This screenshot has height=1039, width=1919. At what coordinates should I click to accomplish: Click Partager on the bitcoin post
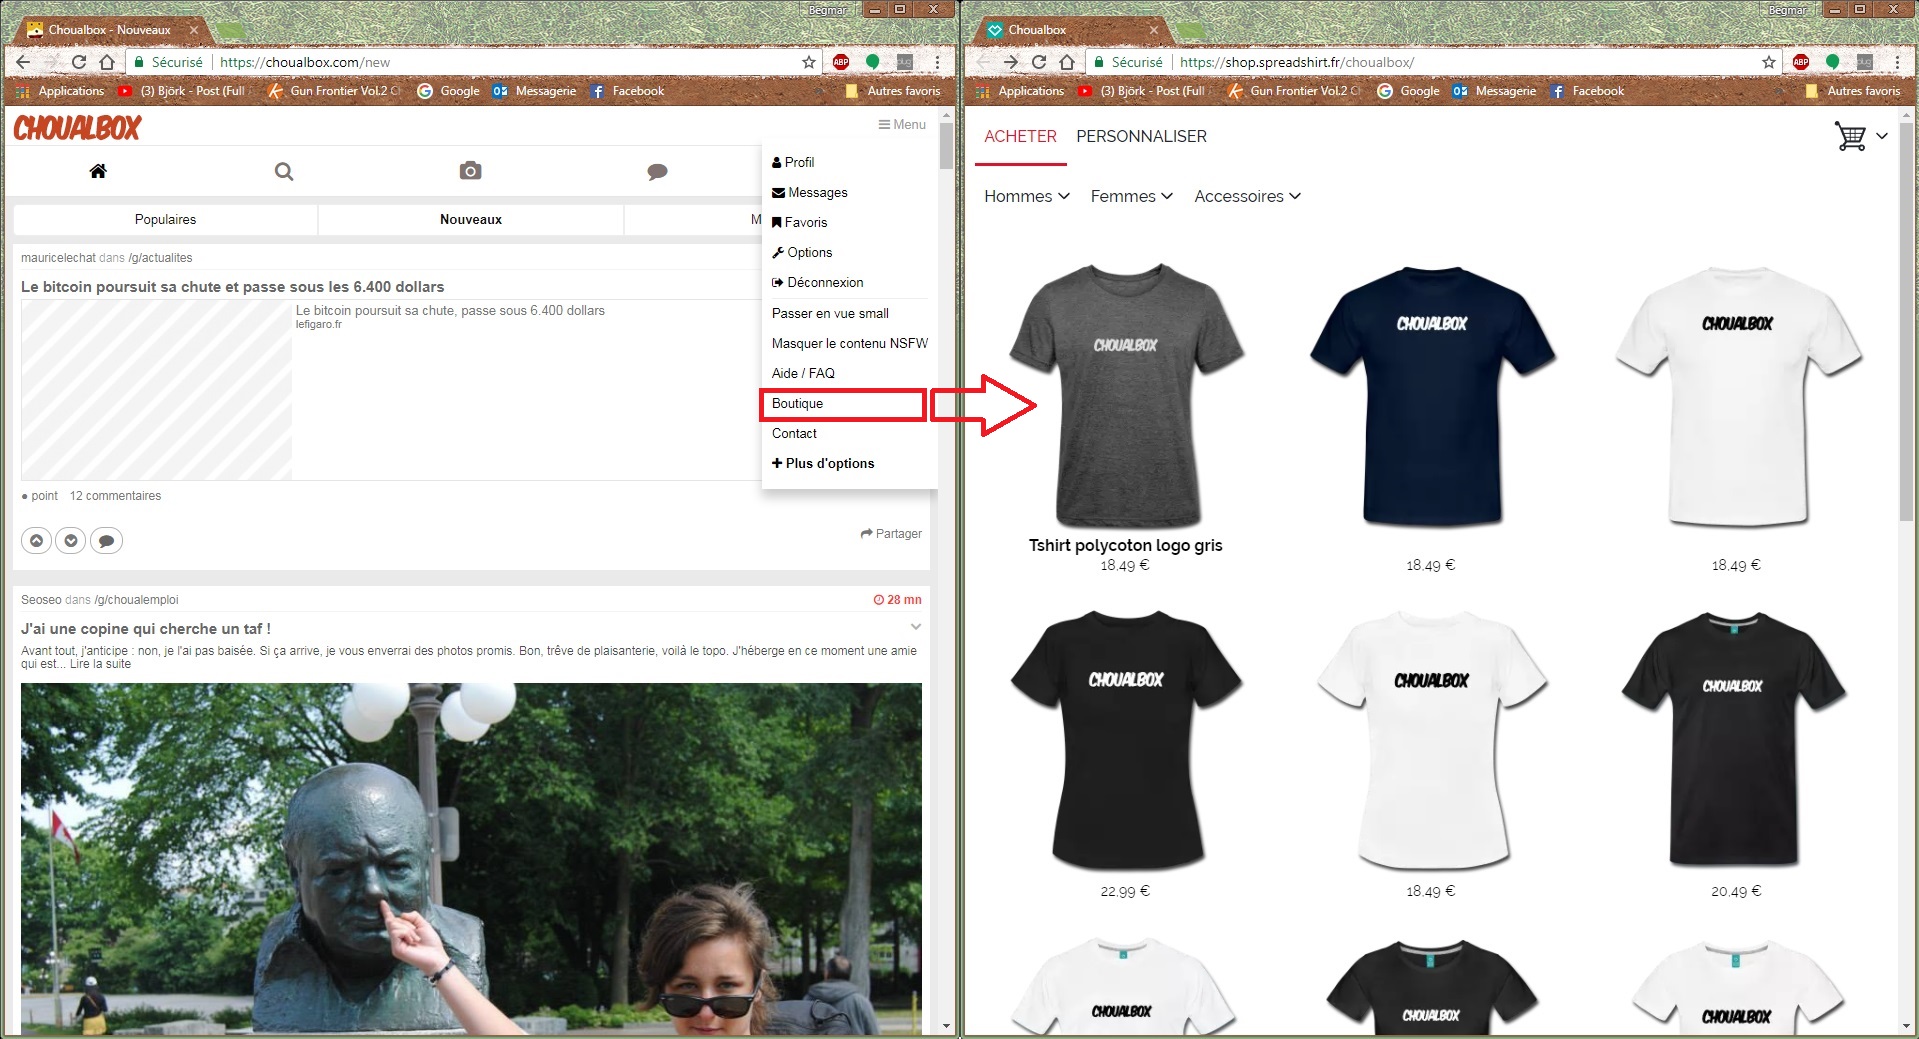891,534
